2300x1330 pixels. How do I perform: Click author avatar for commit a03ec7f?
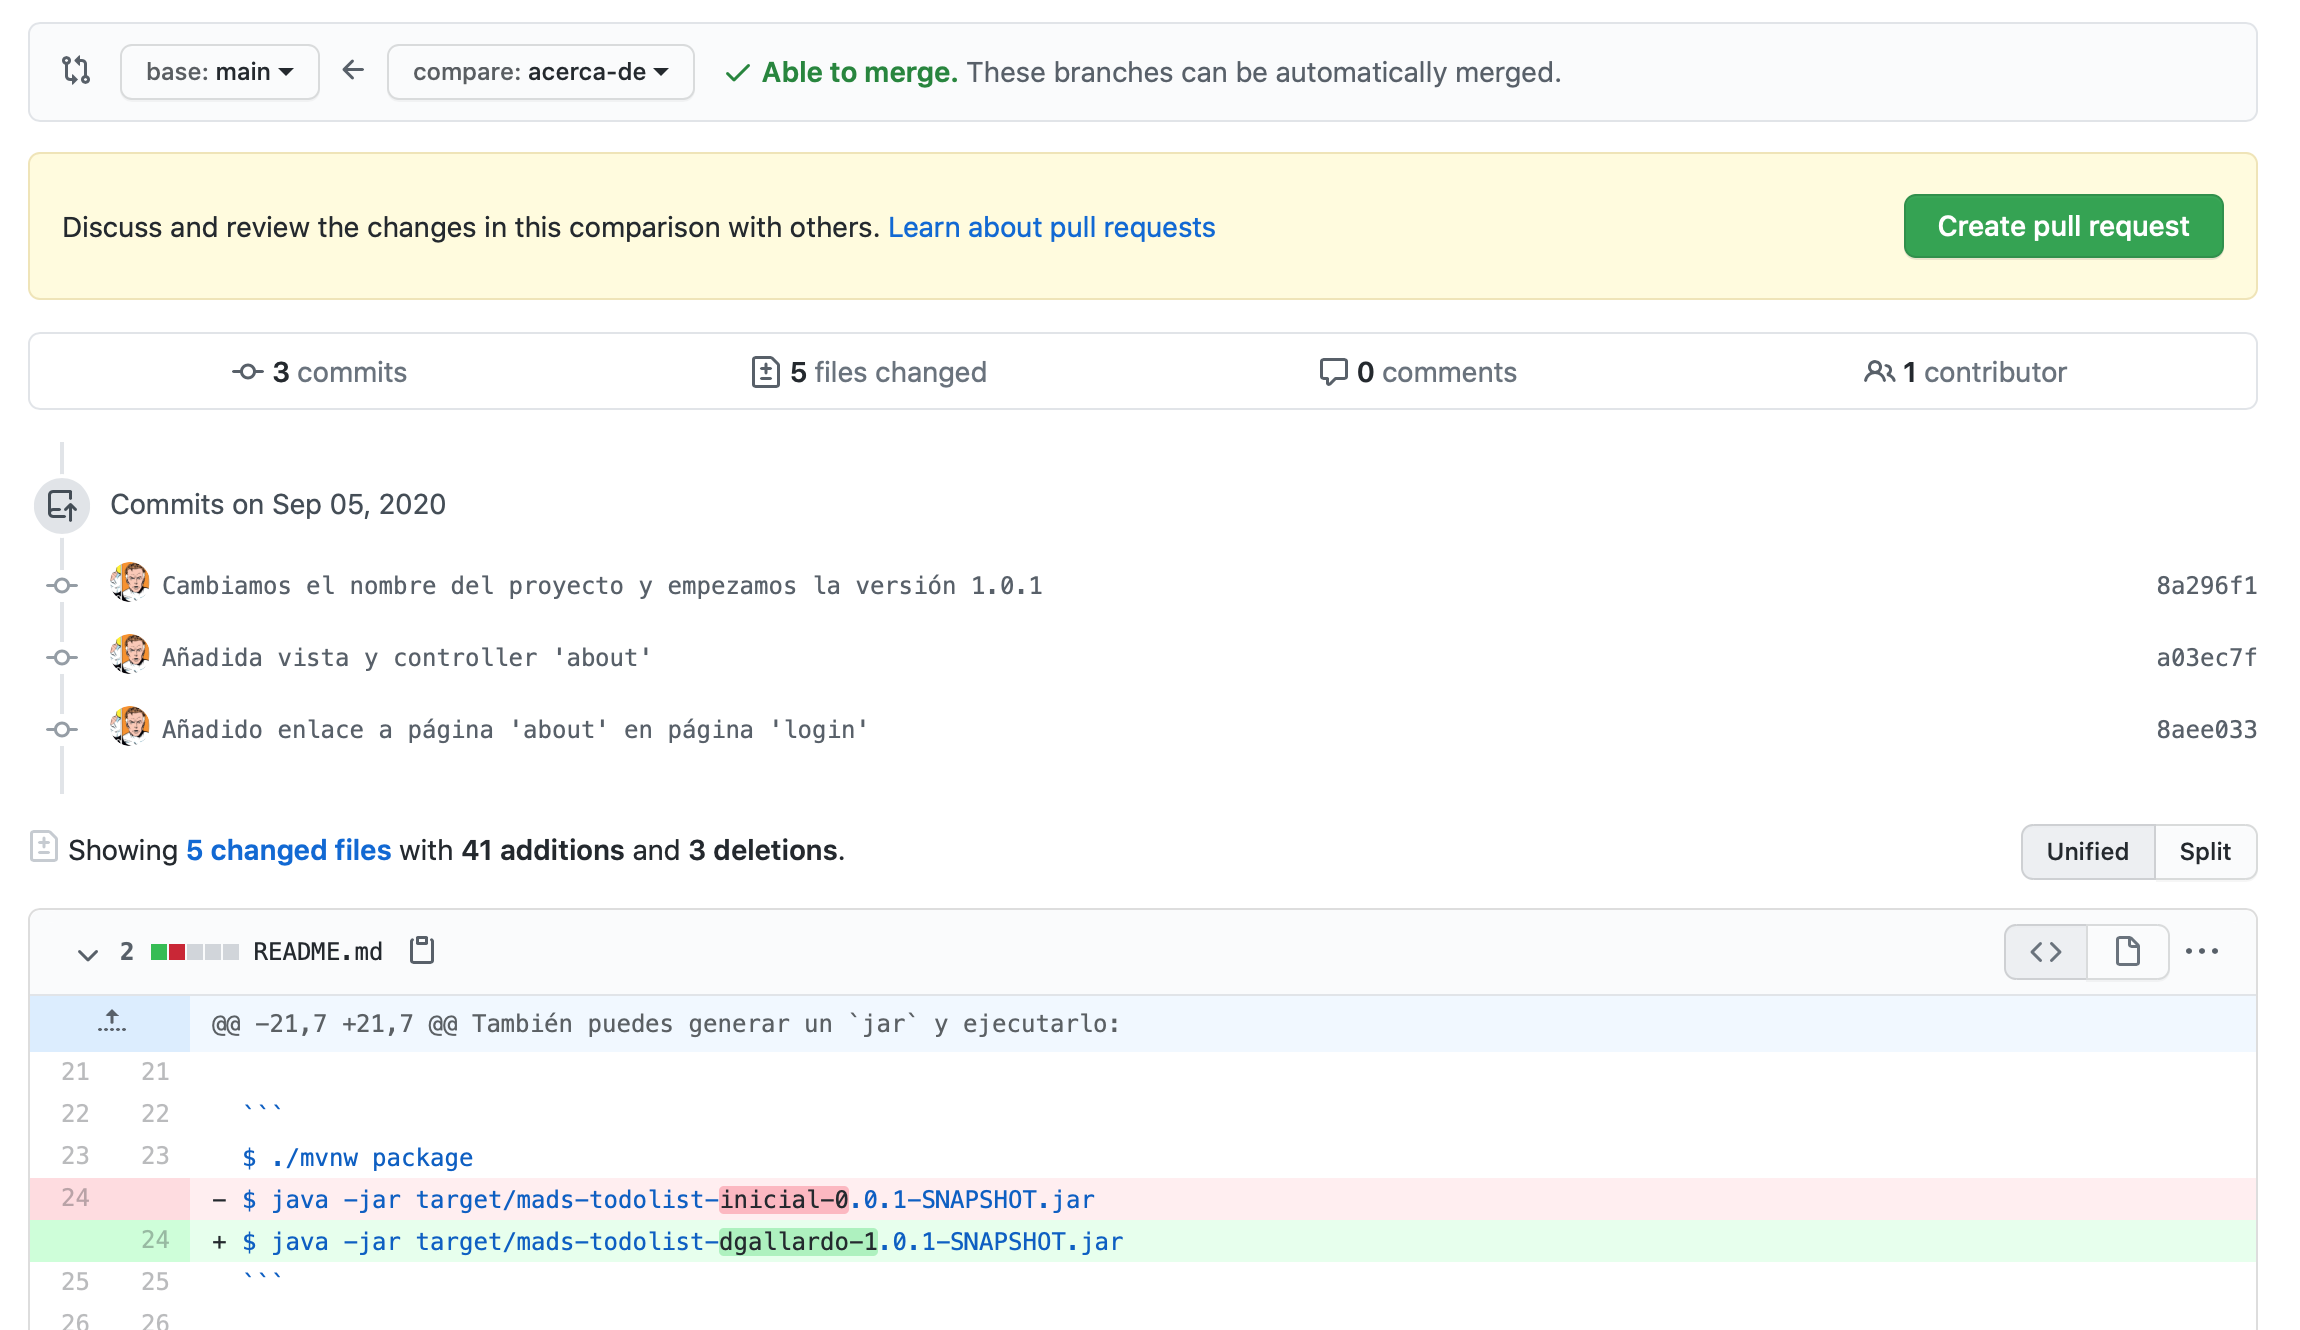[130, 654]
